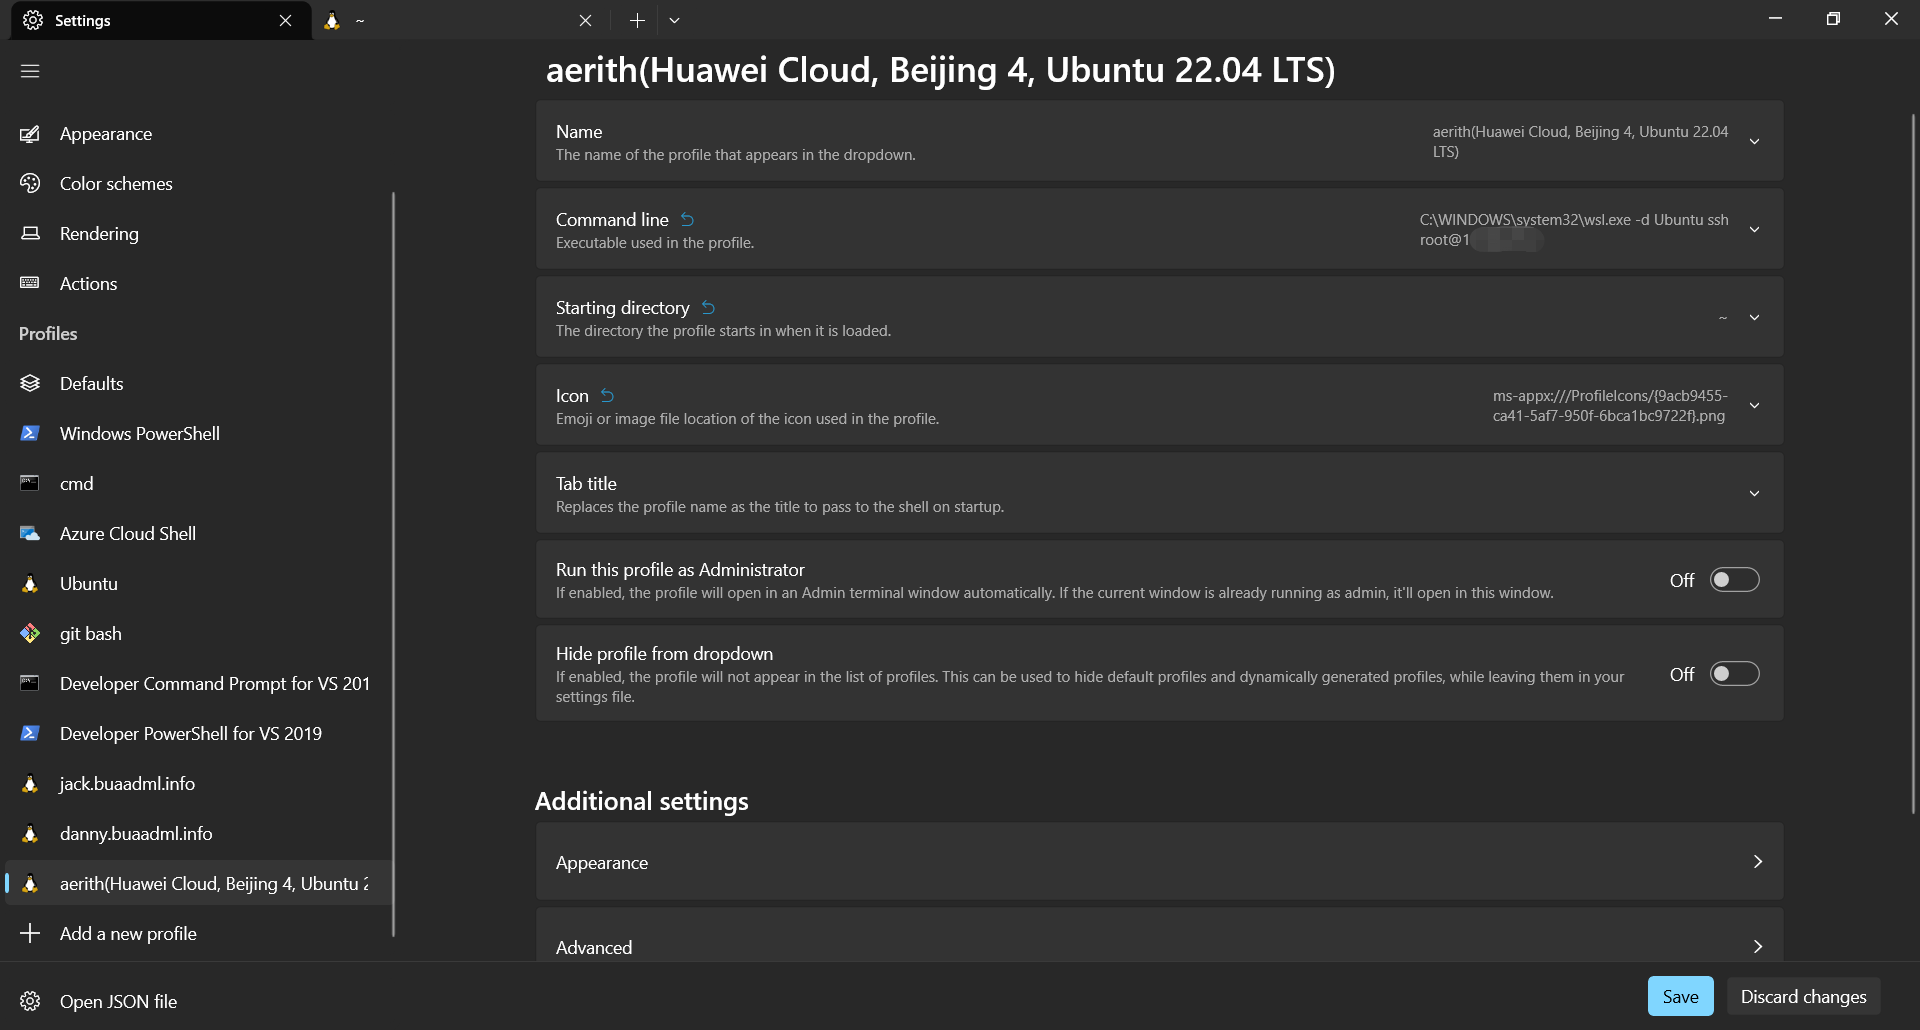Switch to the tilde Linux terminal tab
Viewport: 1920px width, 1030px height.
460,20
